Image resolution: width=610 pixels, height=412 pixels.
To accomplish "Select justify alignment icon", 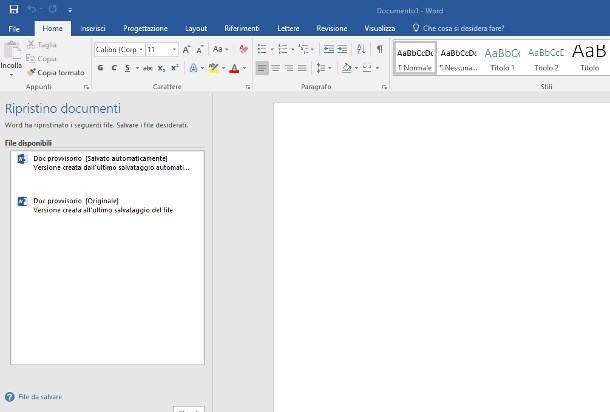I will [x=302, y=68].
